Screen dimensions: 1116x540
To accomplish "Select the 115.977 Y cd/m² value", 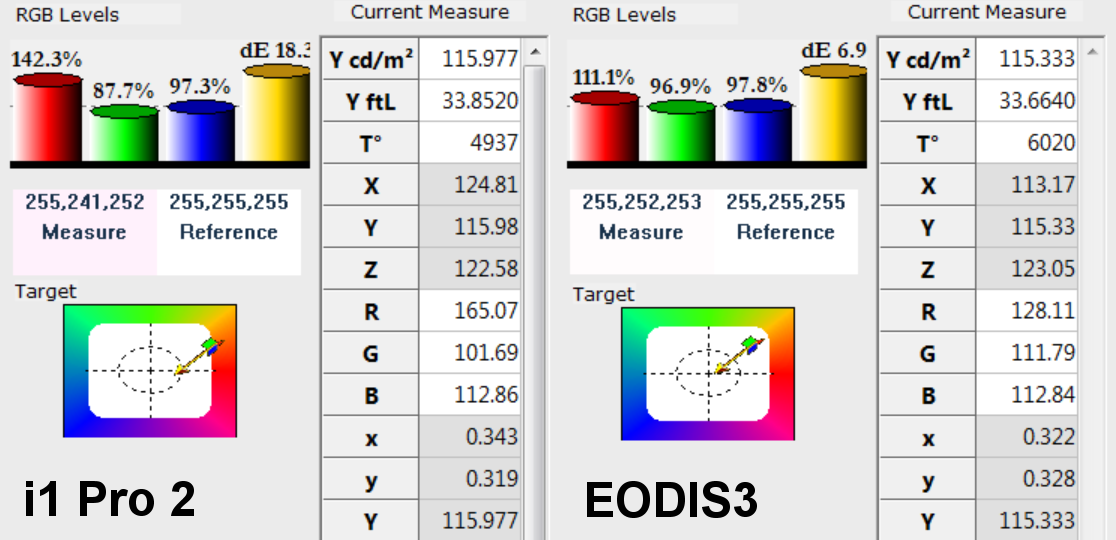I will coord(470,59).
